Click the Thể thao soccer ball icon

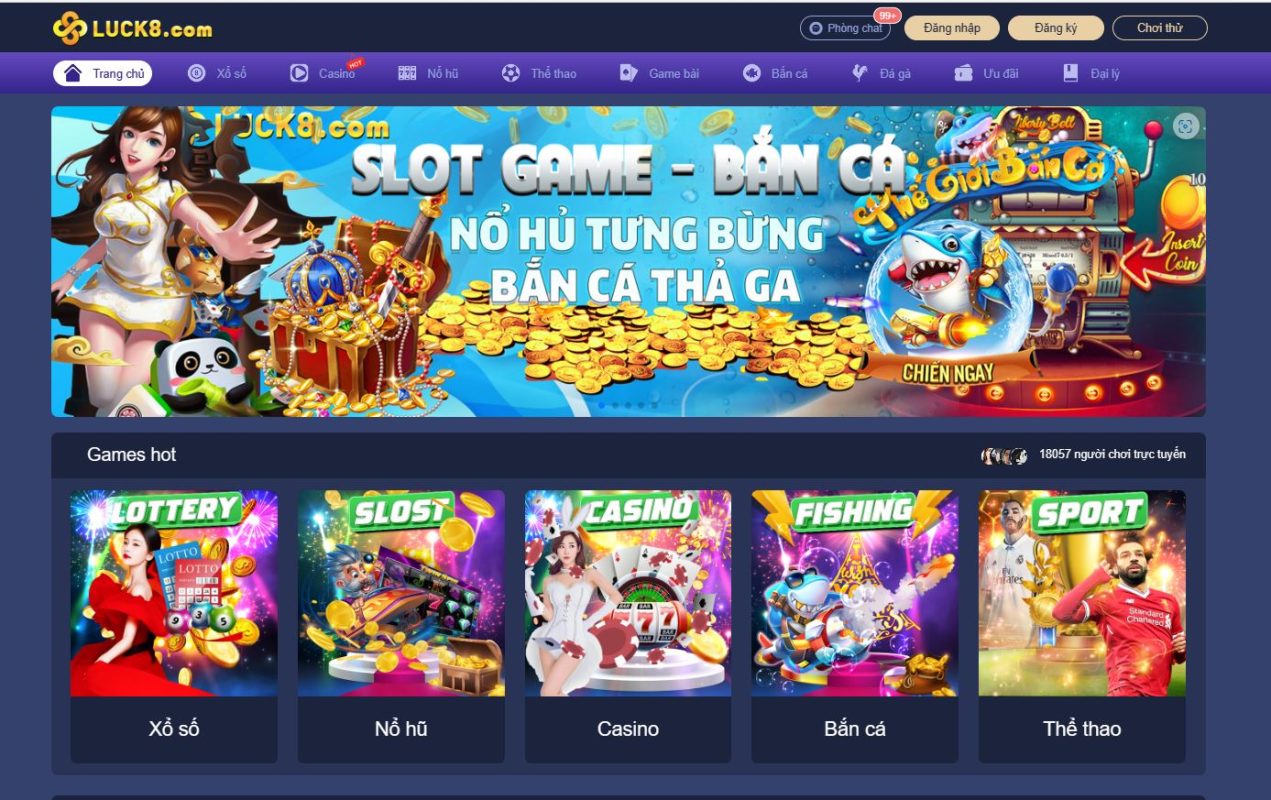coord(511,73)
